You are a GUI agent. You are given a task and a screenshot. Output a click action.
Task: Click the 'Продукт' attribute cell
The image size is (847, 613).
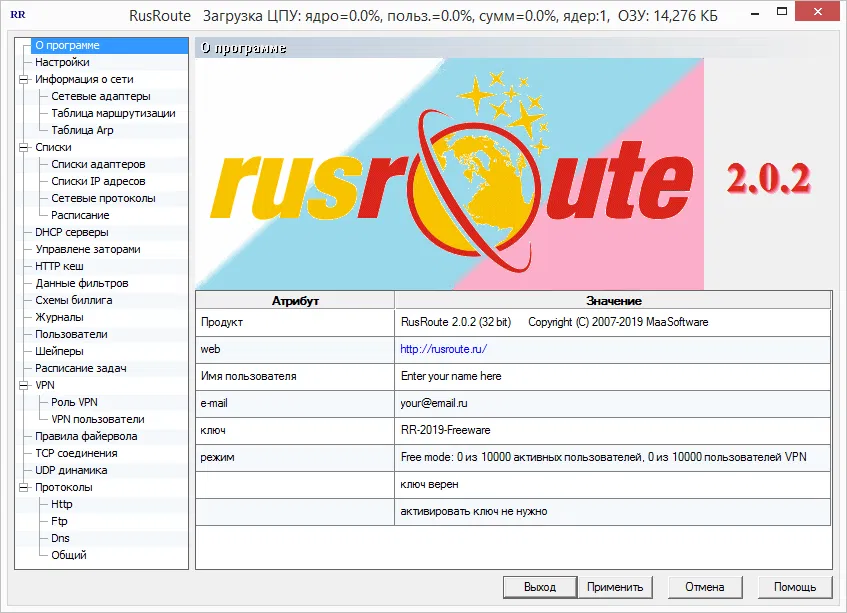point(295,322)
